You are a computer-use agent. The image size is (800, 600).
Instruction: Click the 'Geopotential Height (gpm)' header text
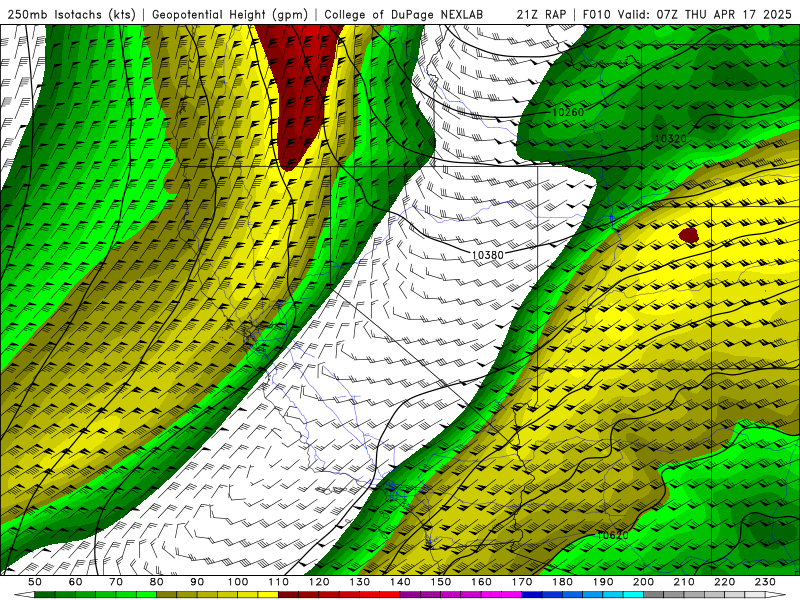(x=230, y=14)
